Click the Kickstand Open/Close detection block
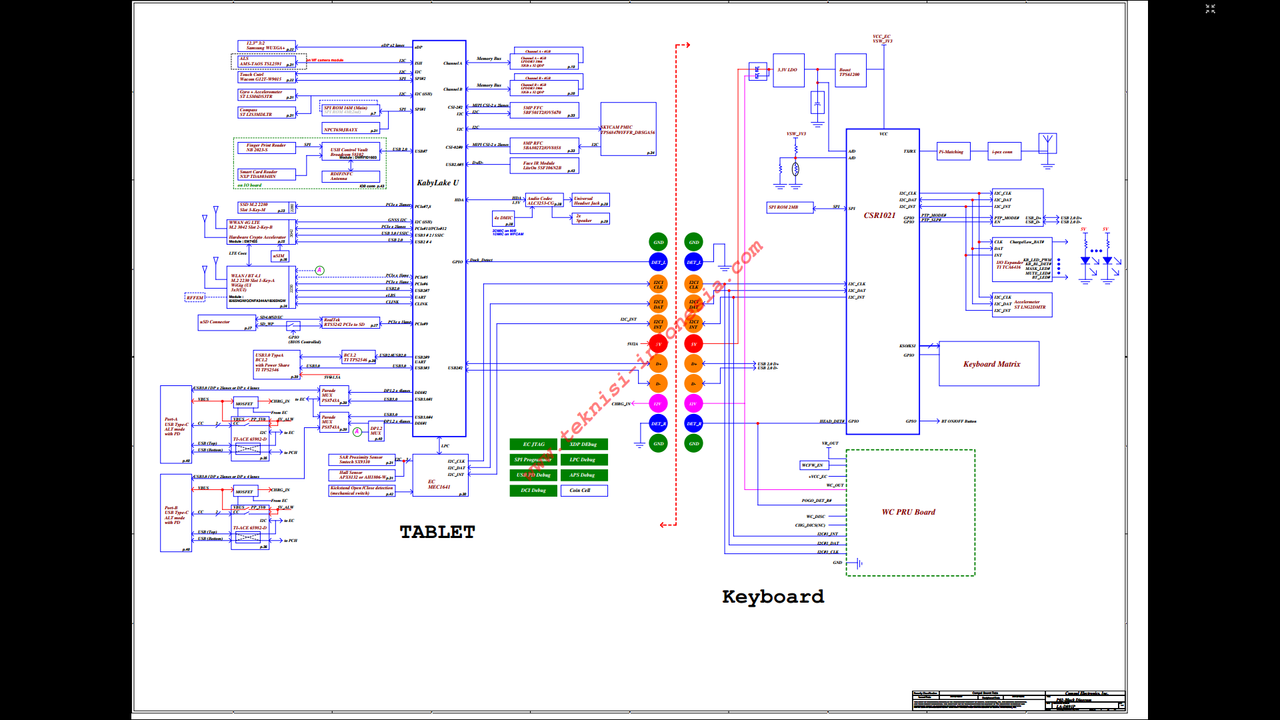Viewport: 1280px width, 720px height. coord(361,491)
